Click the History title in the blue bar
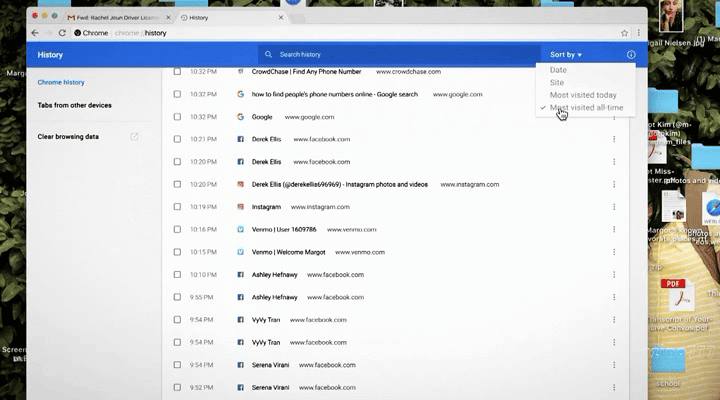This screenshot has width=720, height=400. (x=50, y=55)
